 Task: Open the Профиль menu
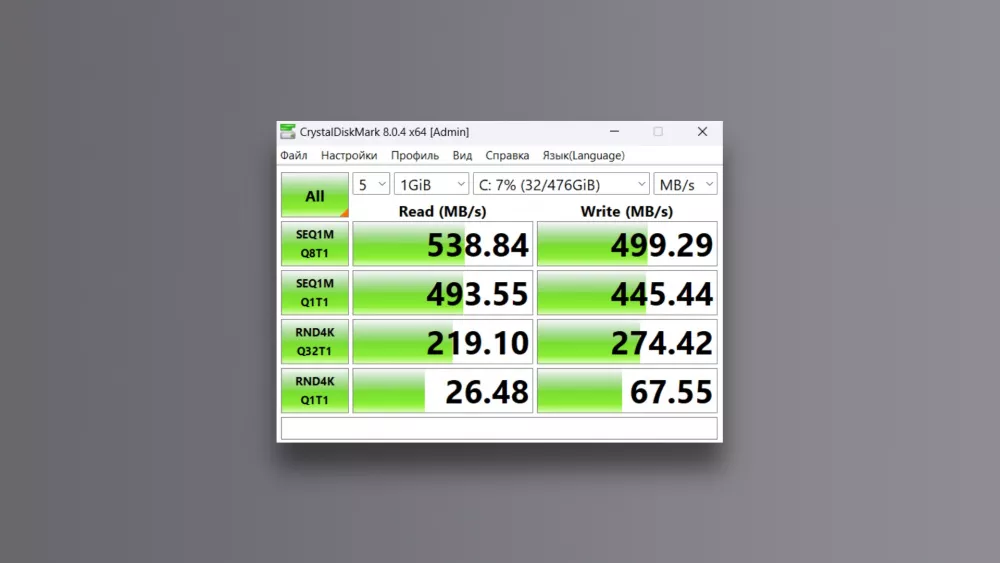click(415, 156)
